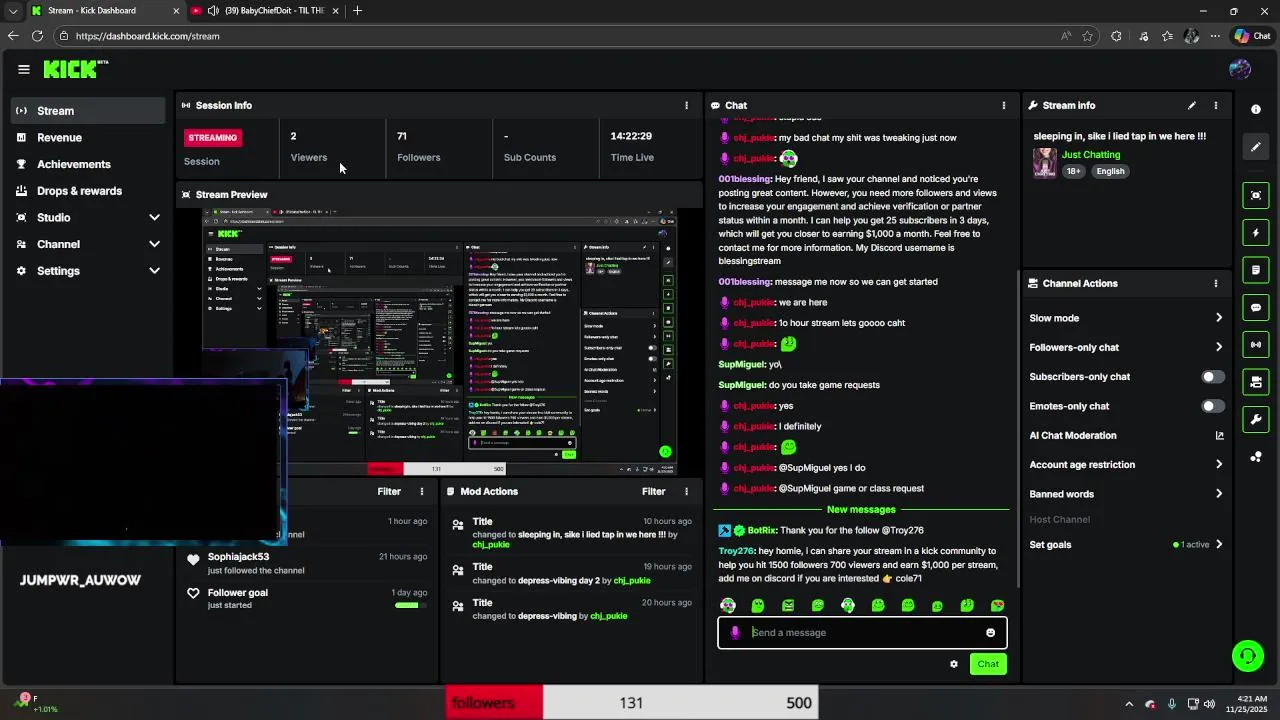Click the chat panel scrollbar
The image size is (1280, 720).
point(1017,430)
